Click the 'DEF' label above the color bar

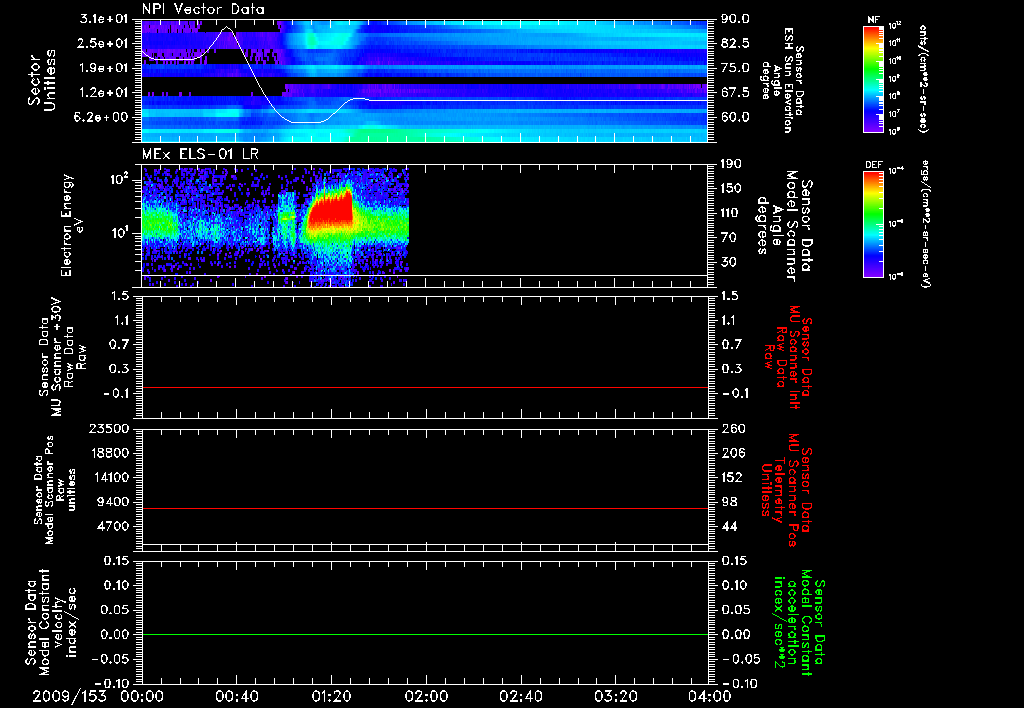point(874,165)
